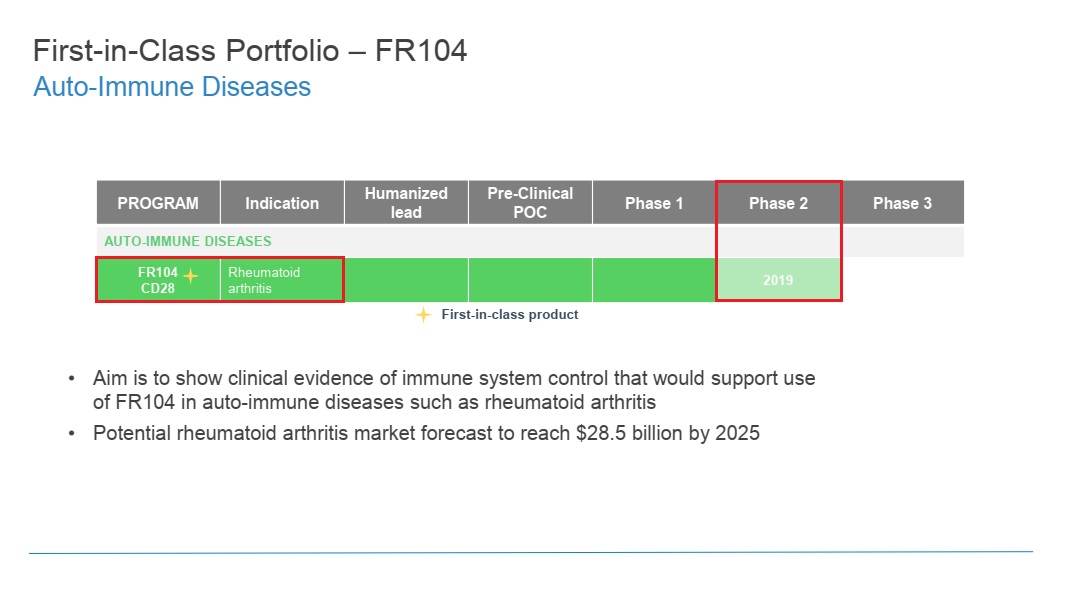The height and width of the screenshot is (603, 1072).
Task: Click the yellow star beside FR104
Action: [x=191, y=276]
